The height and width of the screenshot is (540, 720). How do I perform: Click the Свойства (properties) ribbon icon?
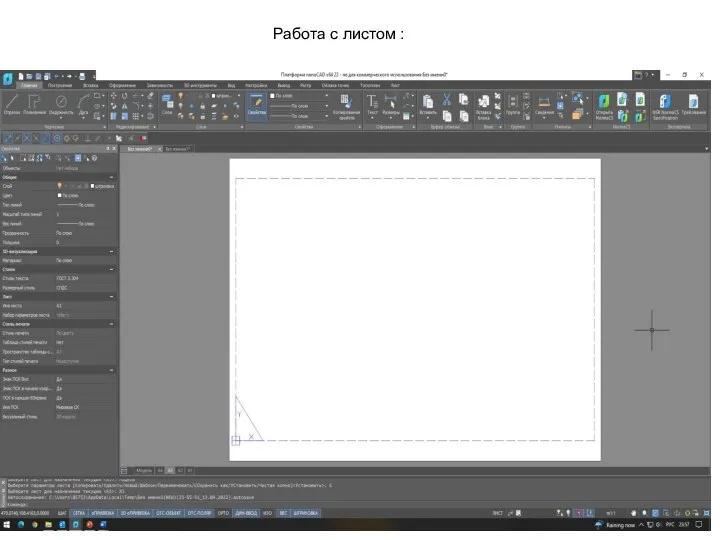point(256,104)
